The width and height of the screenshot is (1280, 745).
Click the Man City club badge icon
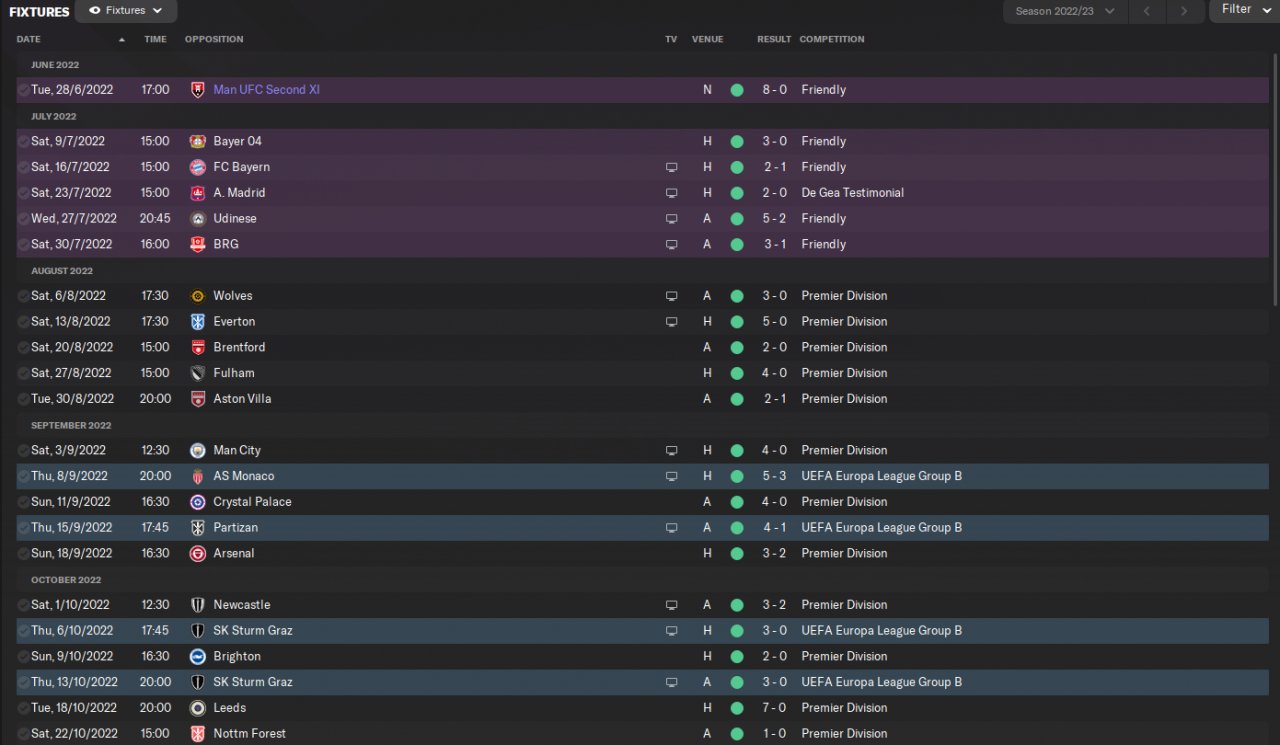point(197,450)
